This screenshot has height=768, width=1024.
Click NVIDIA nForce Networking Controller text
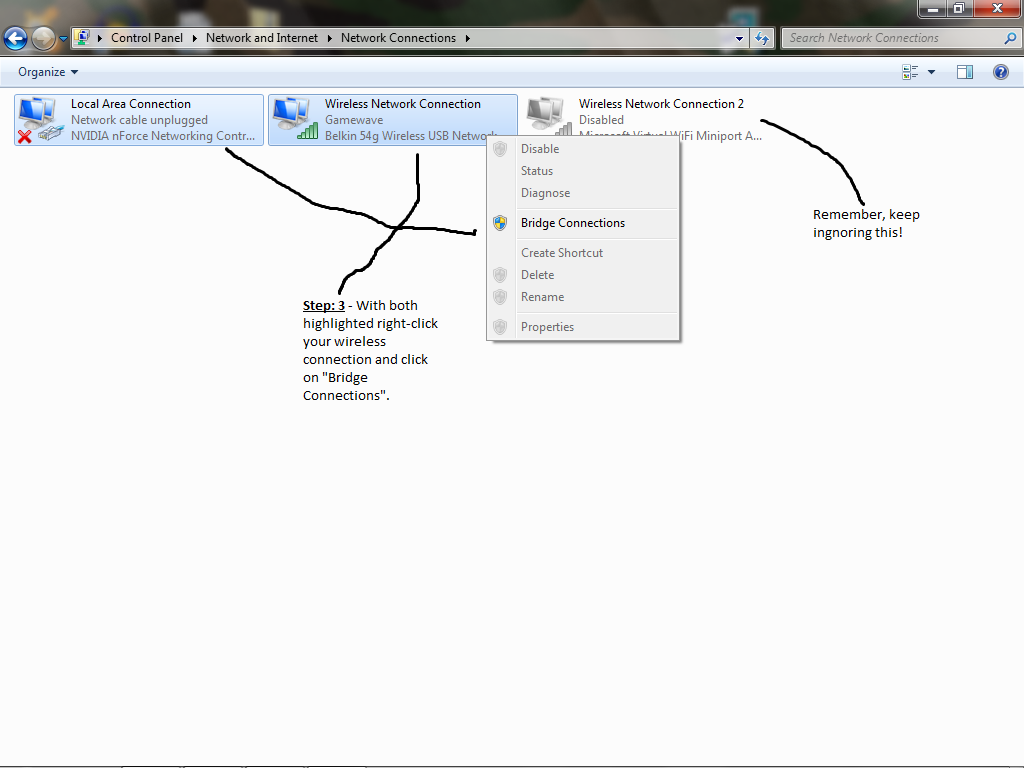pos(163,136)
